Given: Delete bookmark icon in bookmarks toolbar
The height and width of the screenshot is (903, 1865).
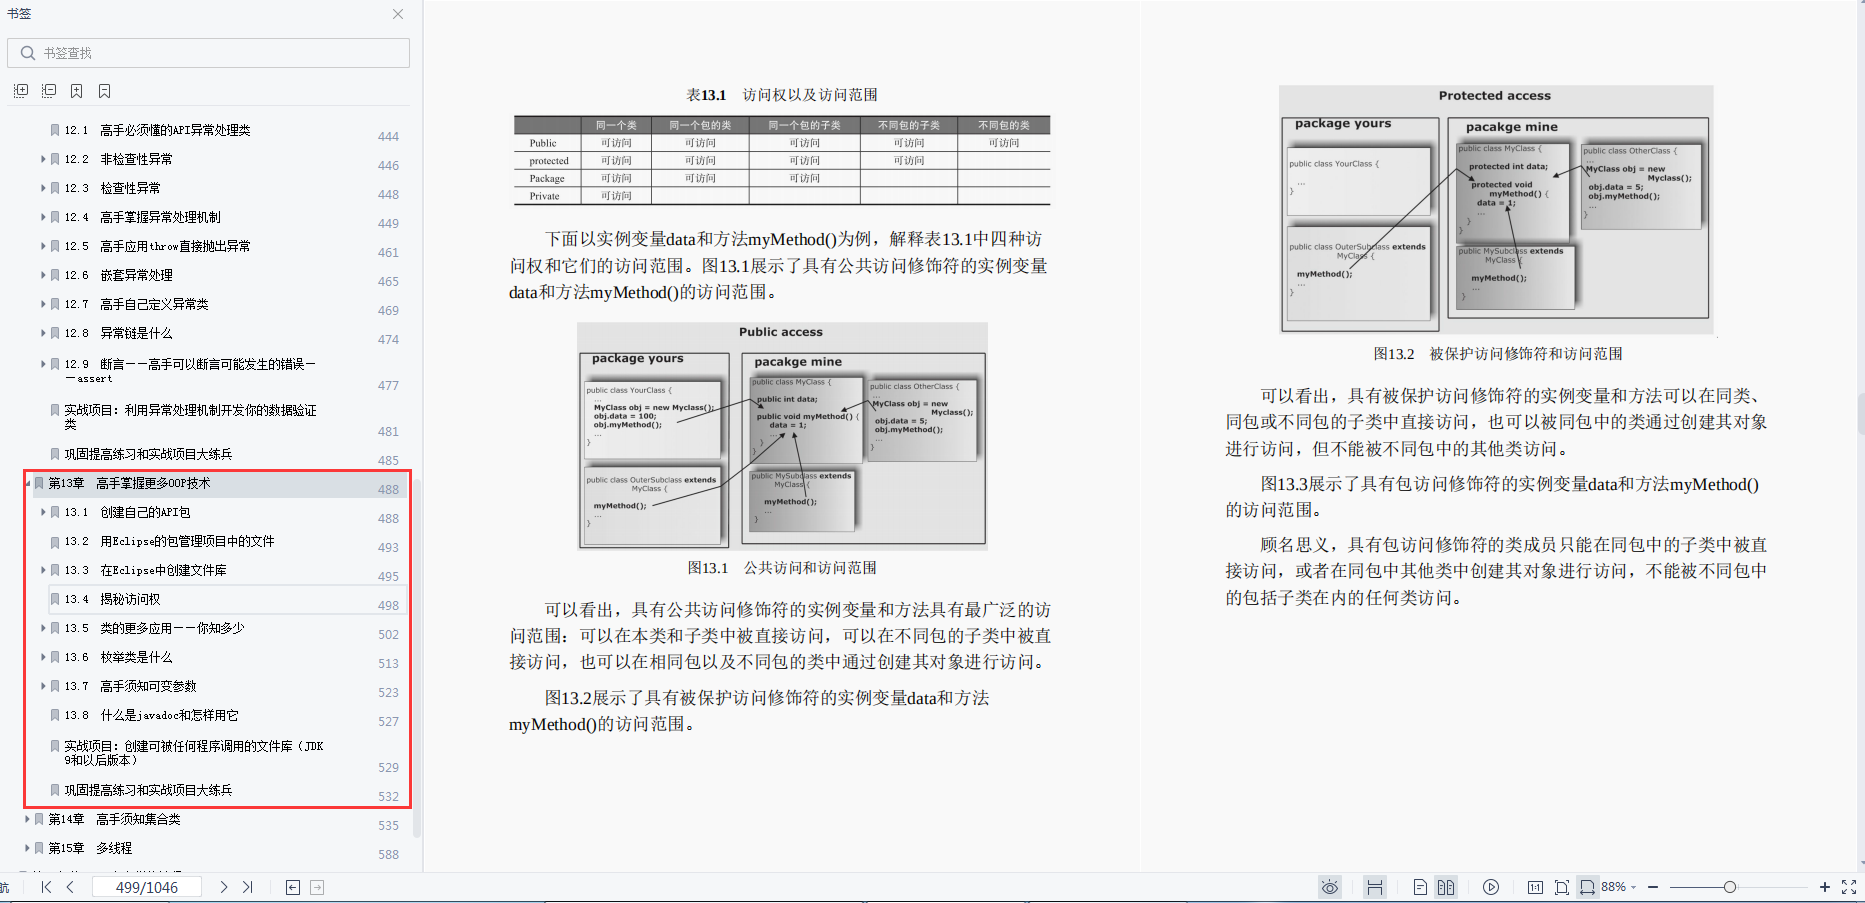Looking at the screenshot, I should coord(104,91).
